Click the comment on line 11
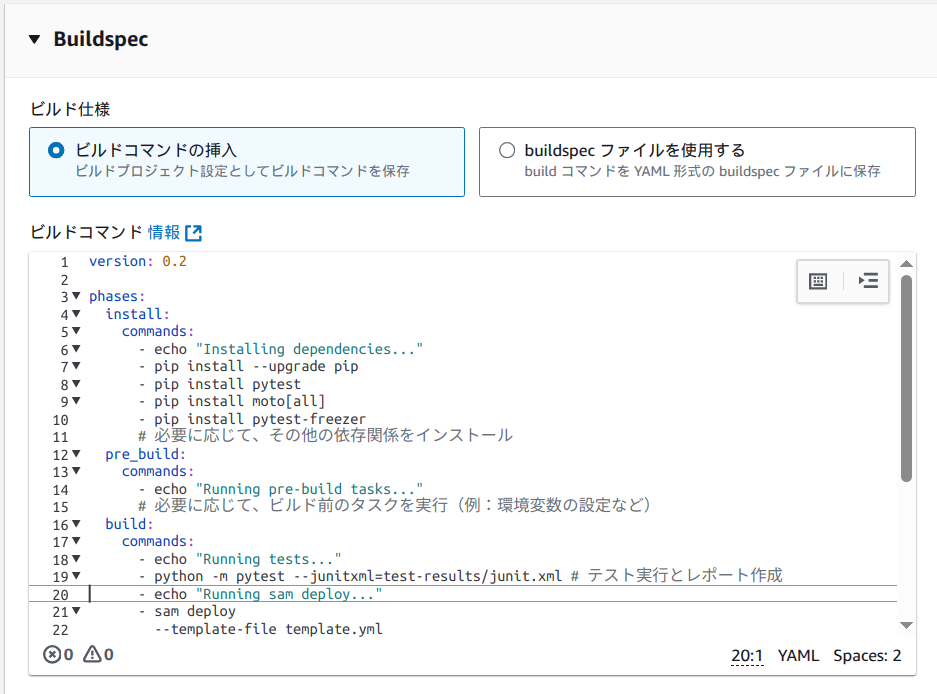The image size is (937, 694). (325, 435)
